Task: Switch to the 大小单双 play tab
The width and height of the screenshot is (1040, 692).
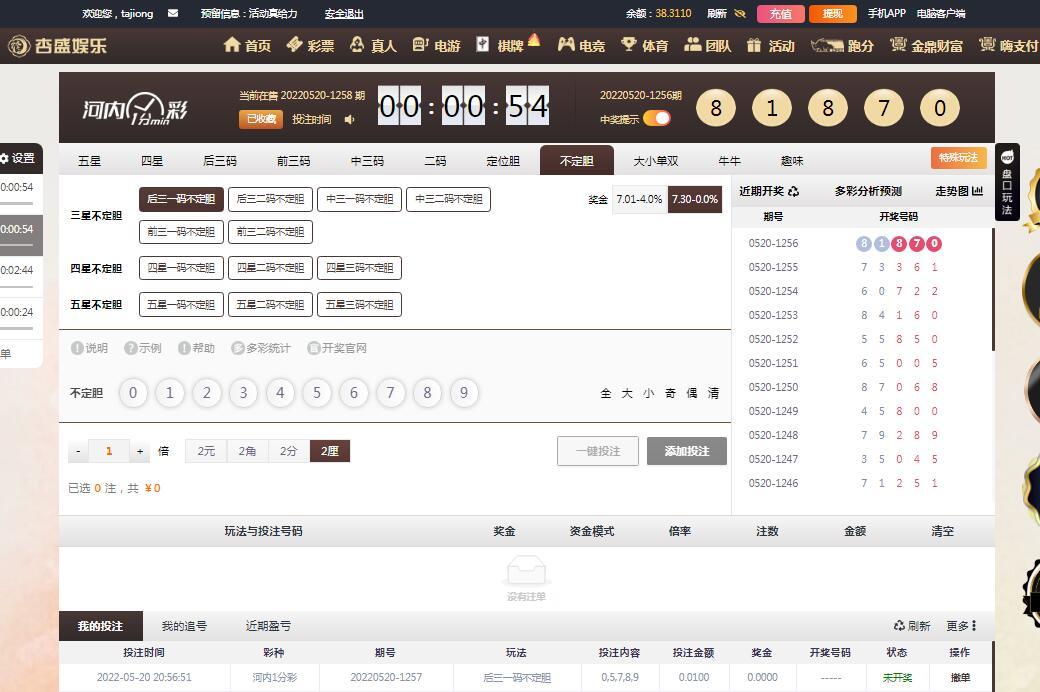Action: [655, 161]
